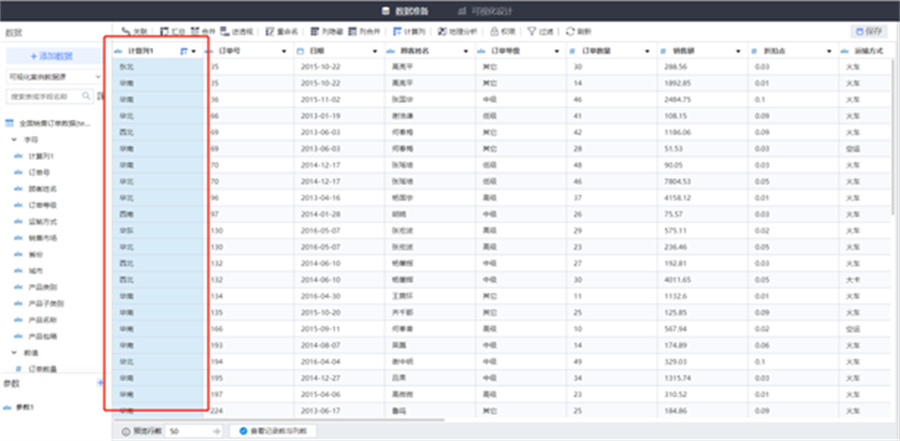Screen dimensions: 900x441
Task: Click the plus icon beside 参数 panel
Action: click(x=98, y=383)
